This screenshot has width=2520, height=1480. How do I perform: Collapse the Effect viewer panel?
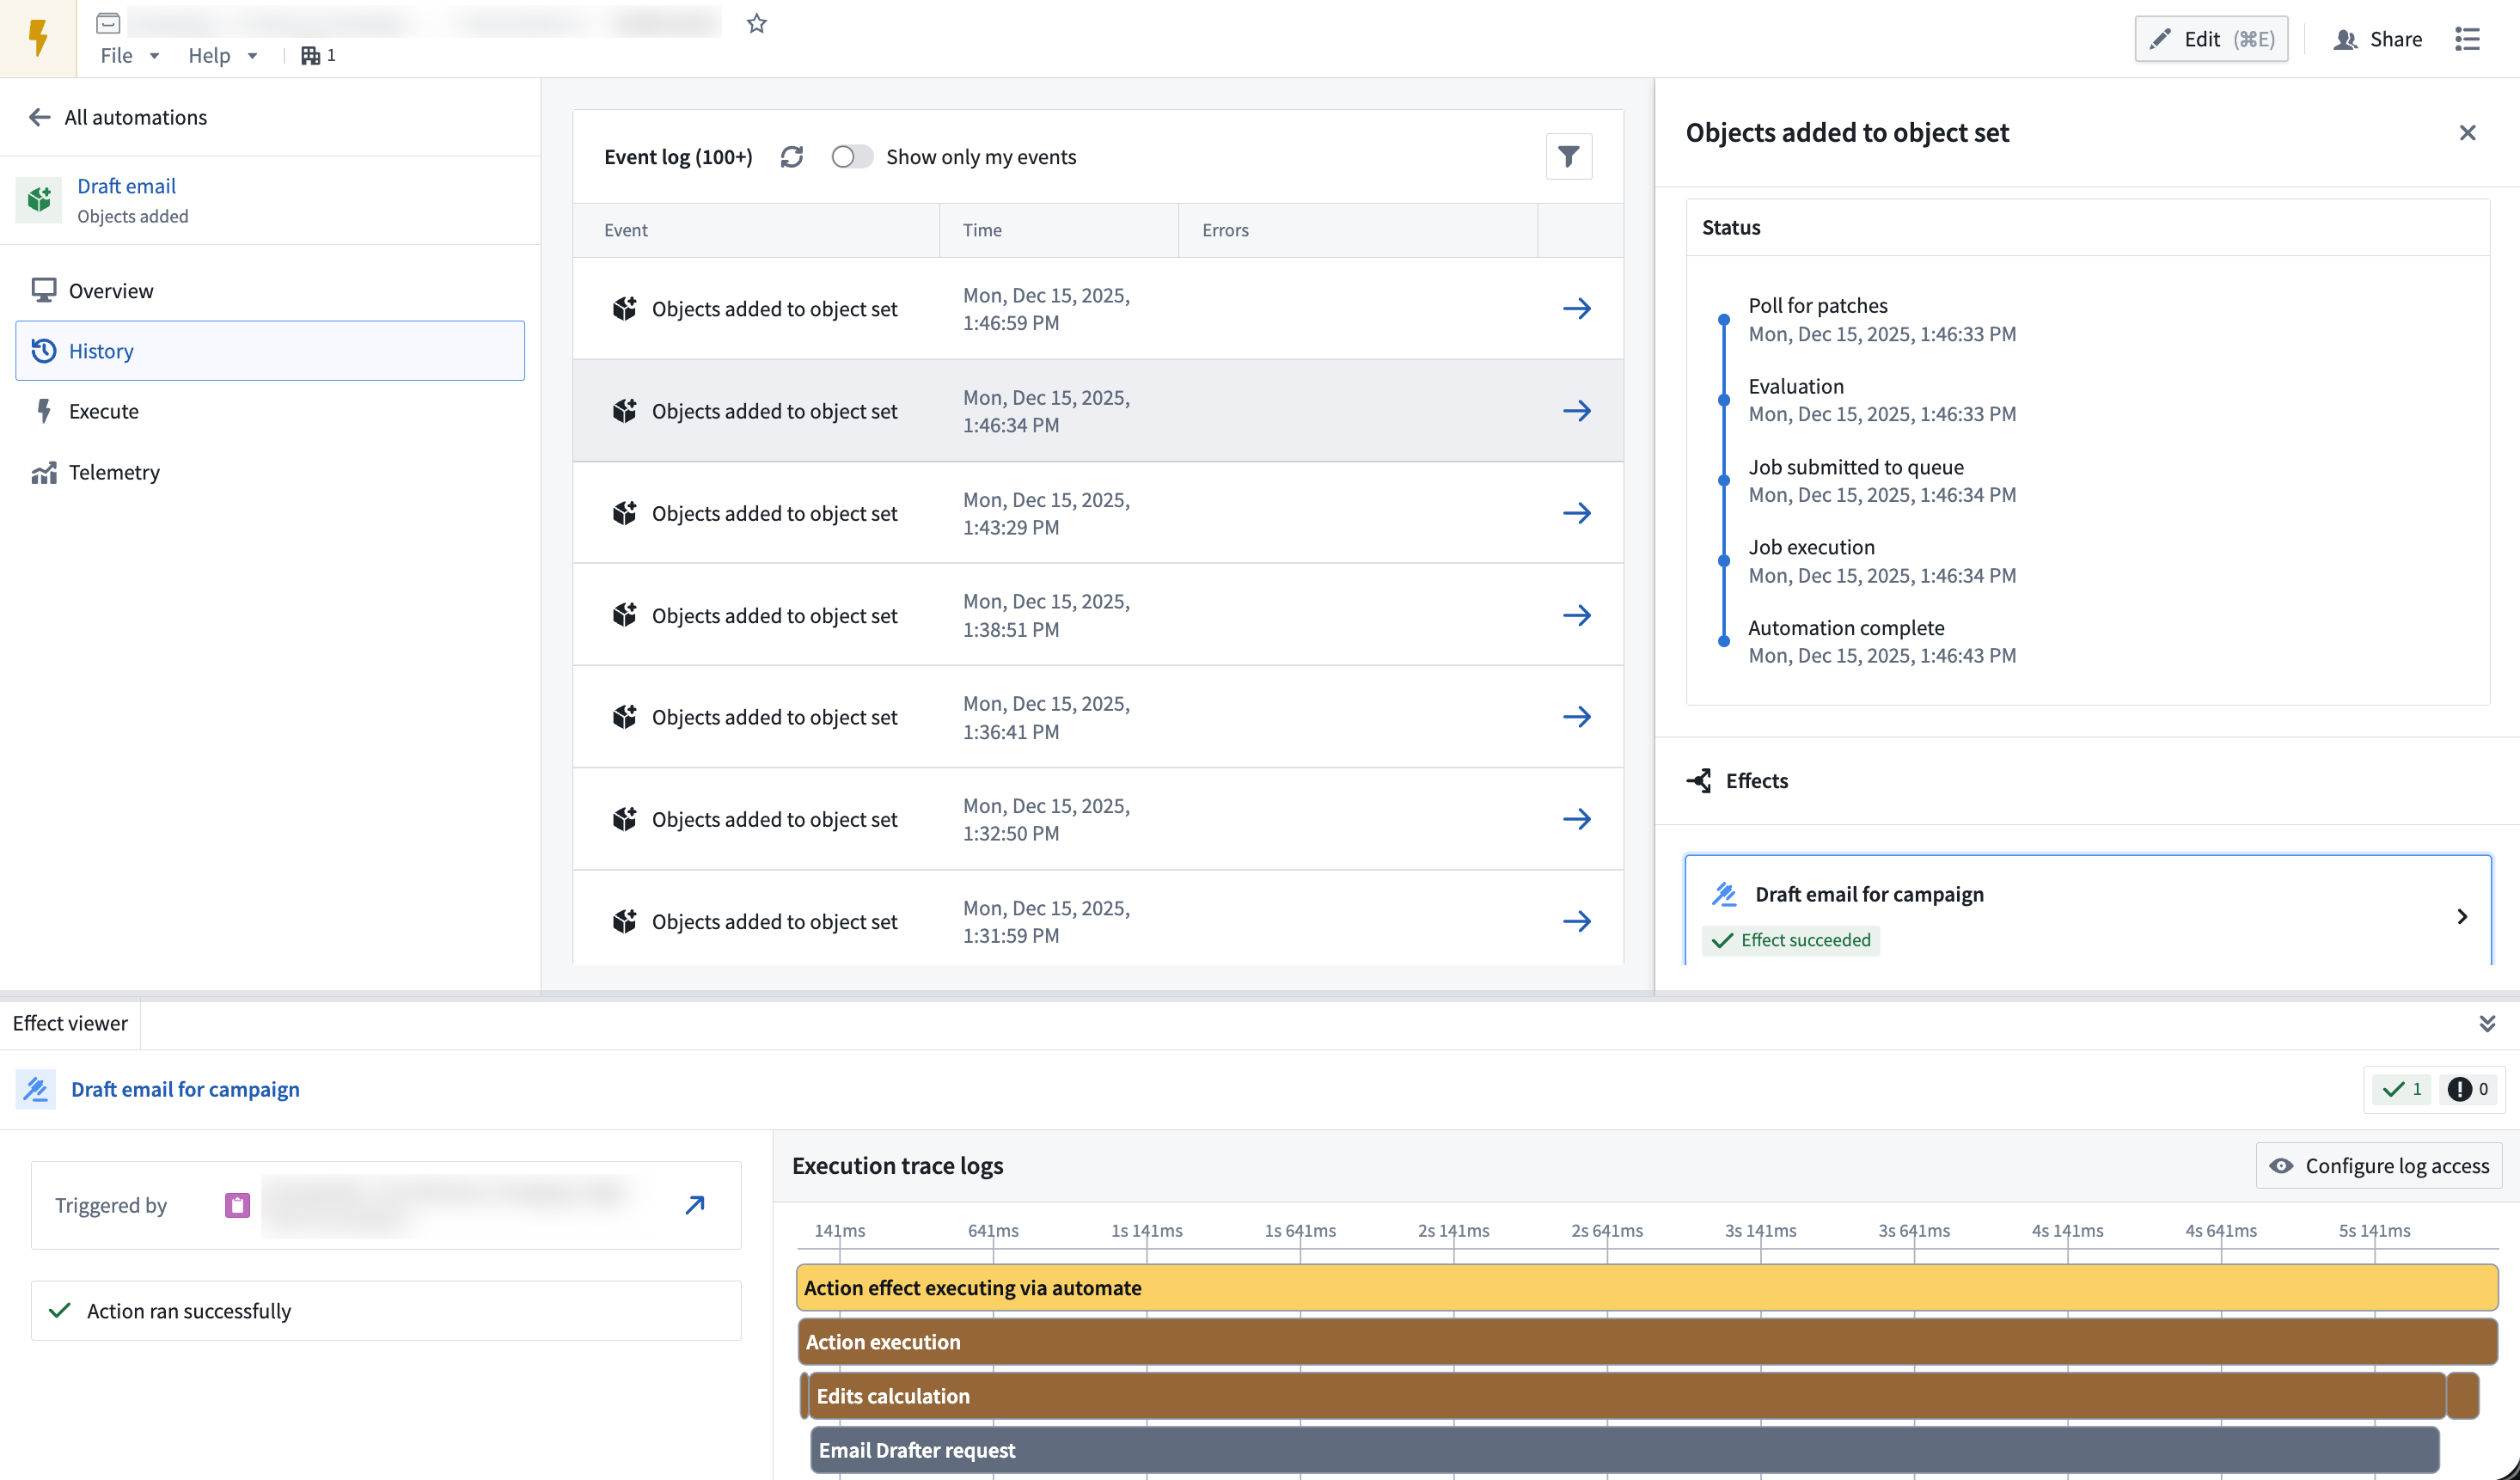[2488, 1023]
